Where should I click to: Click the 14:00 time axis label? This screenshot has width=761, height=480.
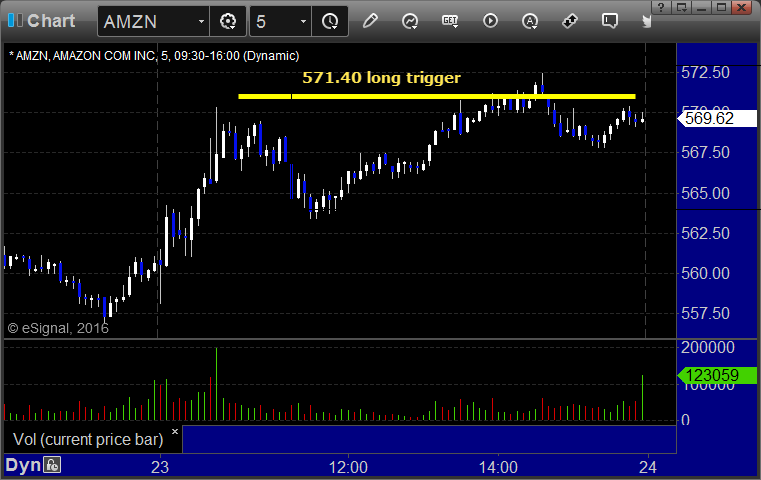[x=498, y=467]
